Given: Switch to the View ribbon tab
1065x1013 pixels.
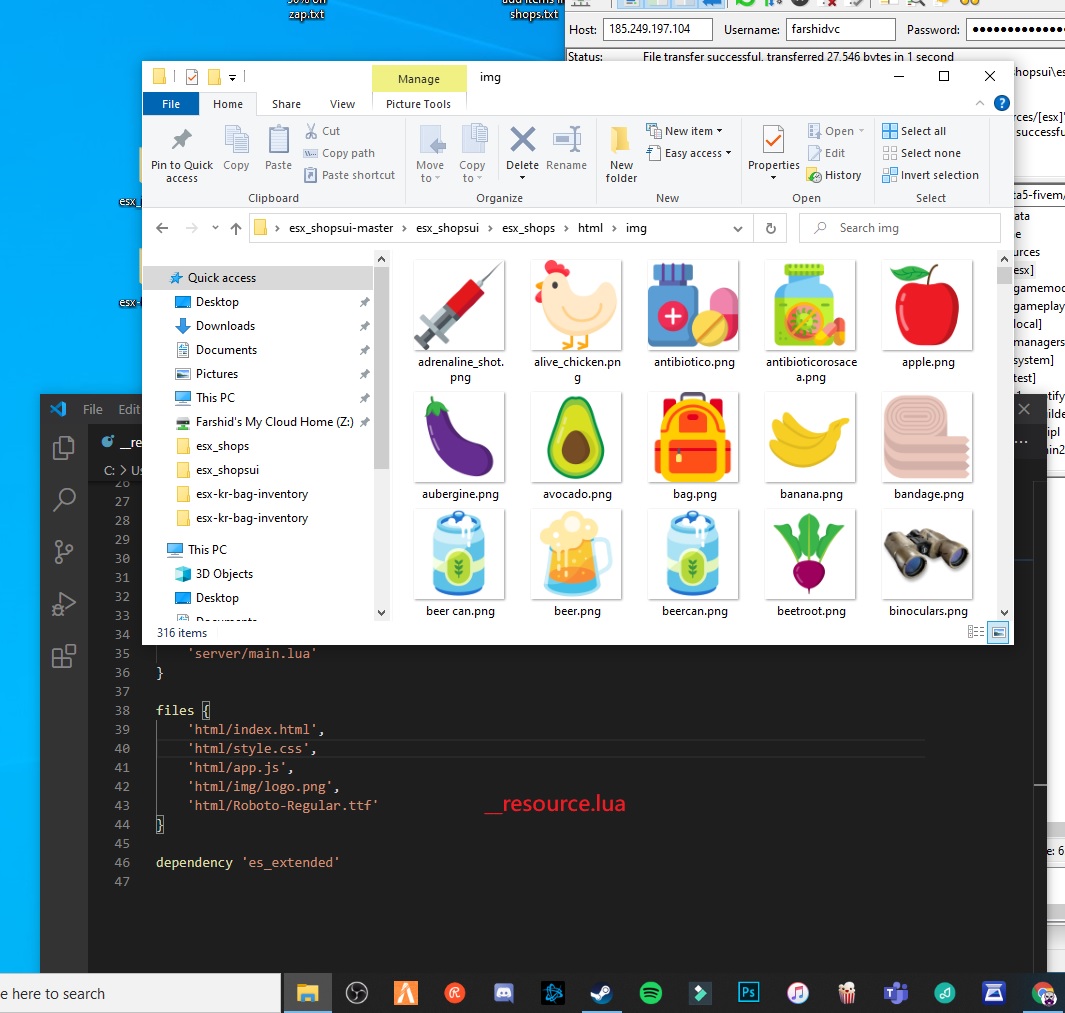Looking at the screenshot, I should pyautogui.click(x=342, y=104).
